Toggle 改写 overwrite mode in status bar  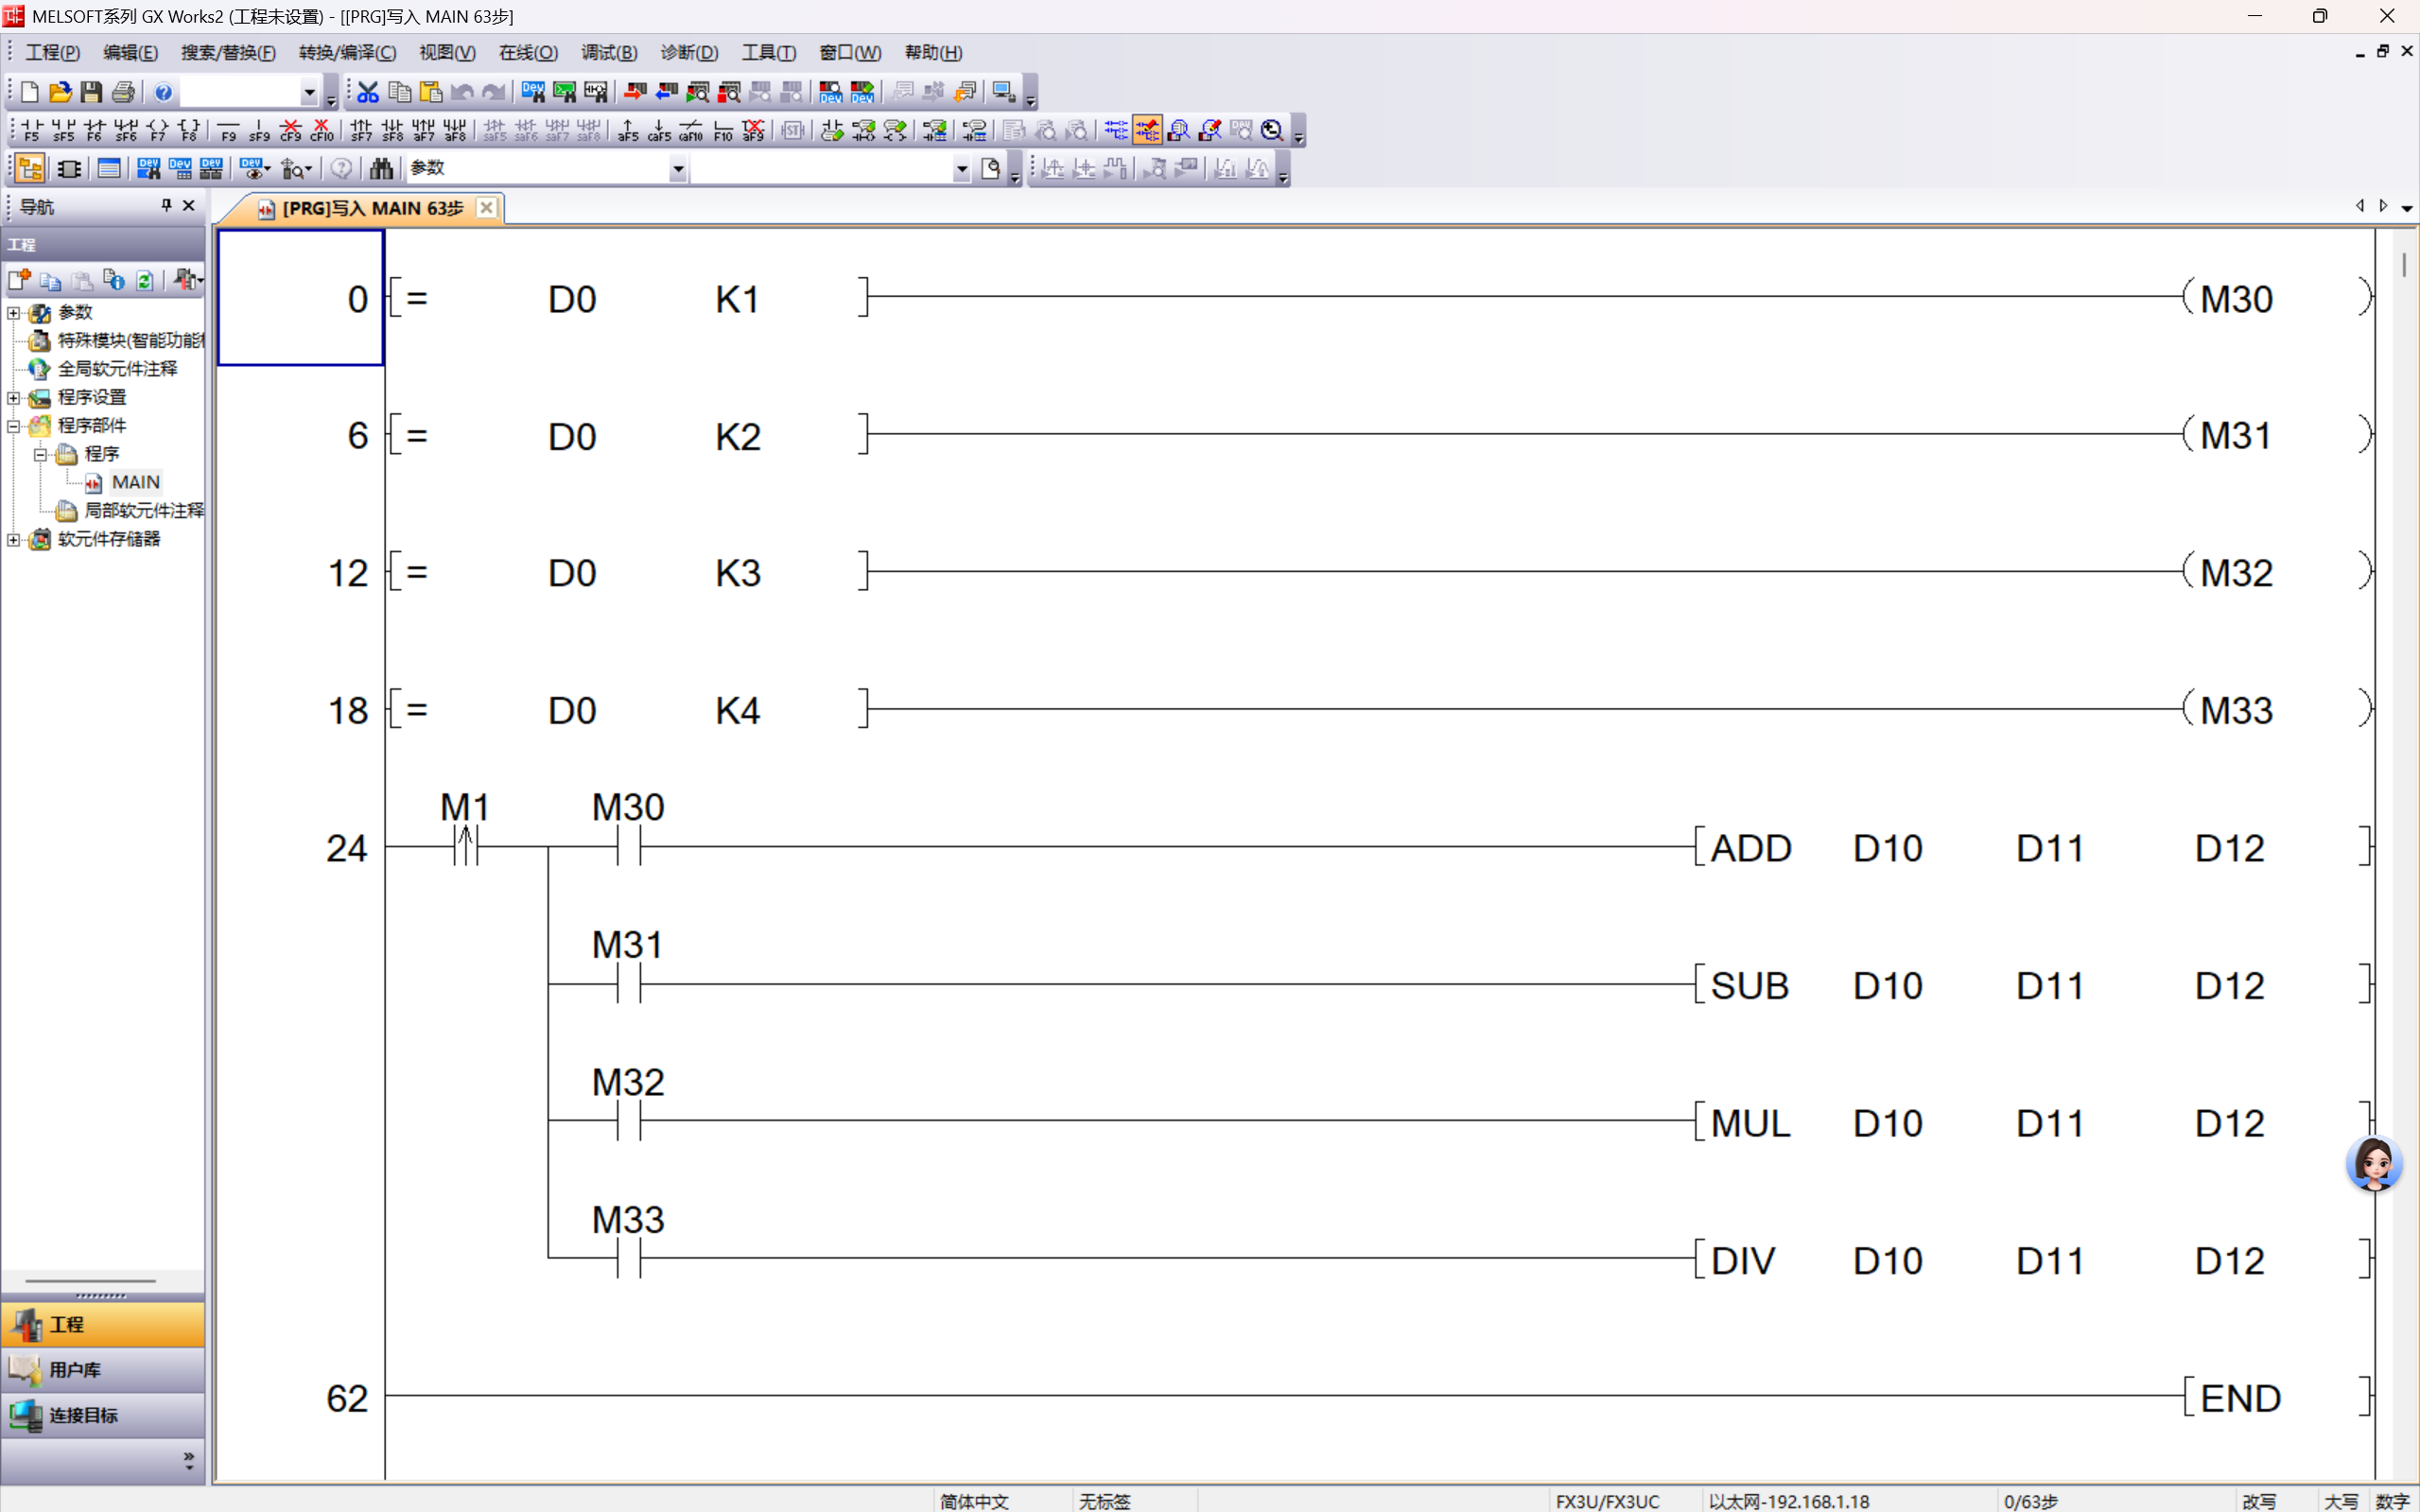[2258, 1501]
